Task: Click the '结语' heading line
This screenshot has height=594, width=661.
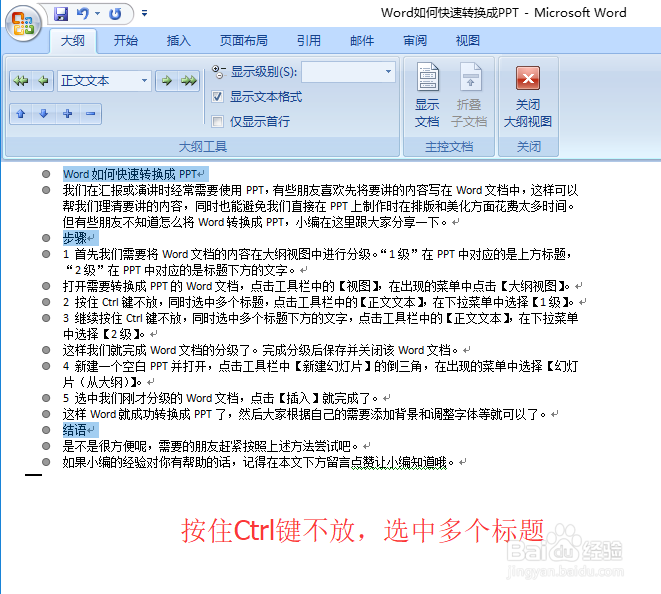Action: [x=75, y=430]
